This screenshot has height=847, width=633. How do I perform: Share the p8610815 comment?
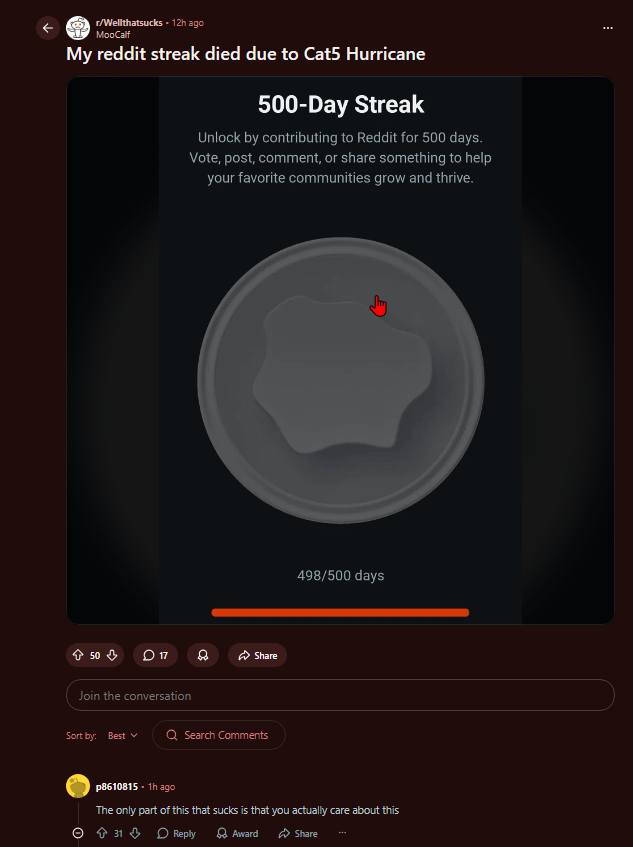(298, 833)
